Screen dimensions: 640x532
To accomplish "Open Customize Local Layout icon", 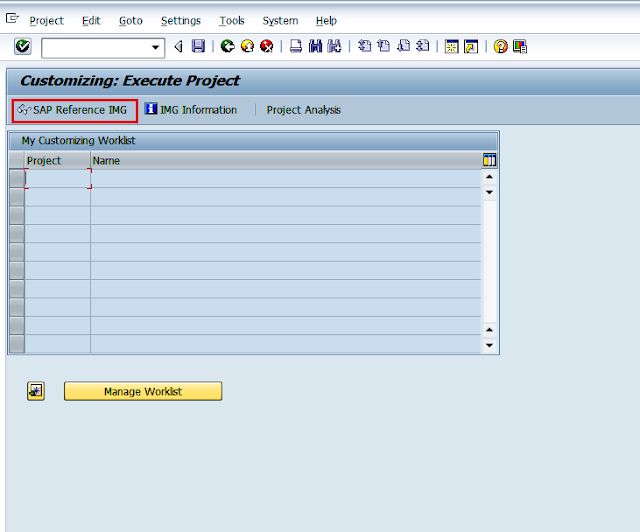I will click(x=520, y=47).
